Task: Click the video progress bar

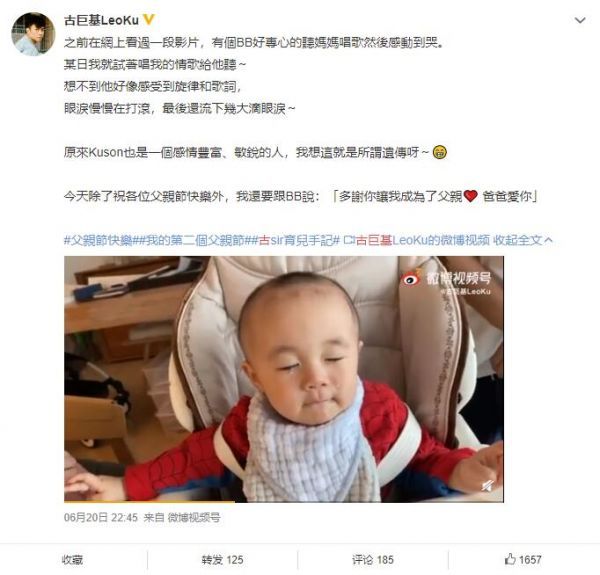Action: coord(284,501)
